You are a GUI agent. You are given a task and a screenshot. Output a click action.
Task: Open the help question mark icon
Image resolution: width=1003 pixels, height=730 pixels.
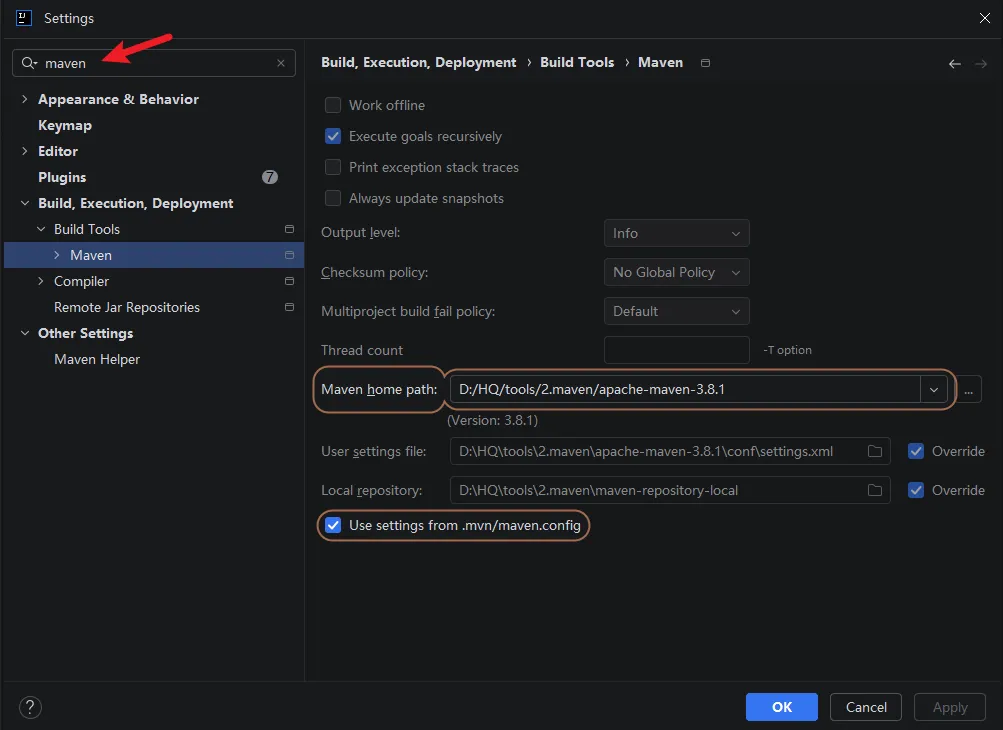click(x=31, y=707)
